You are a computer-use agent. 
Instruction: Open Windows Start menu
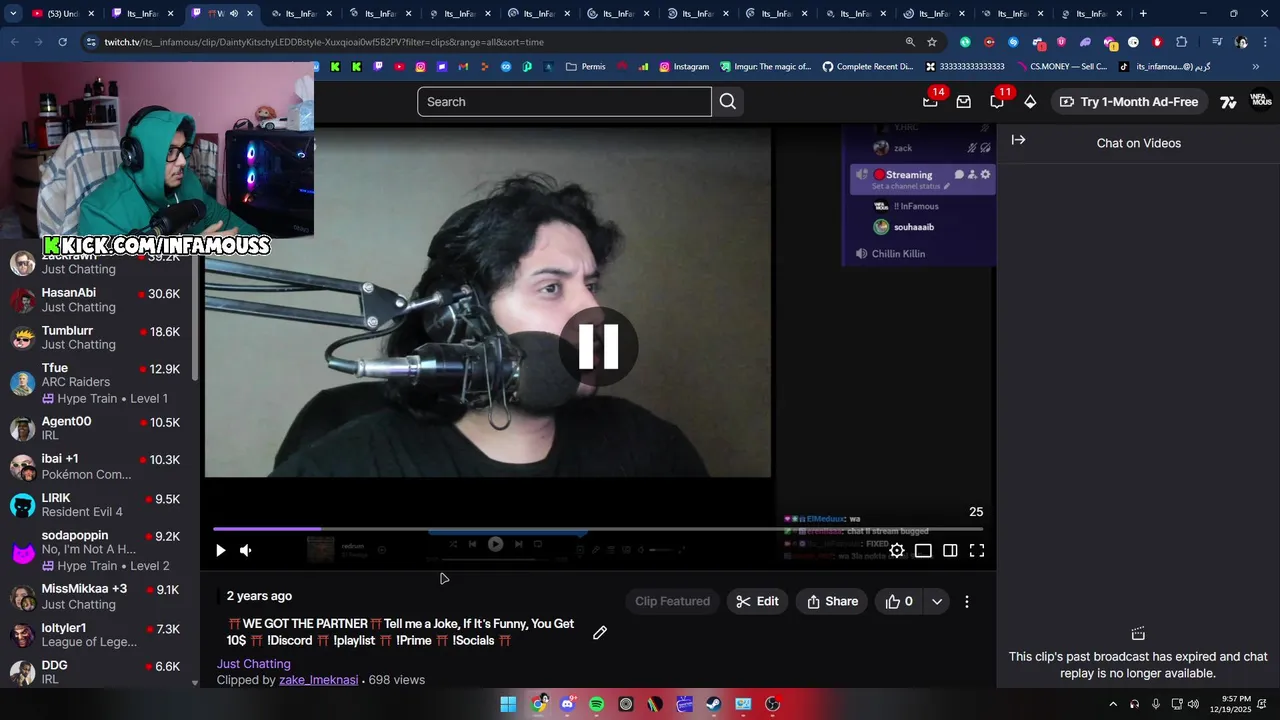[x=508, y=704]
